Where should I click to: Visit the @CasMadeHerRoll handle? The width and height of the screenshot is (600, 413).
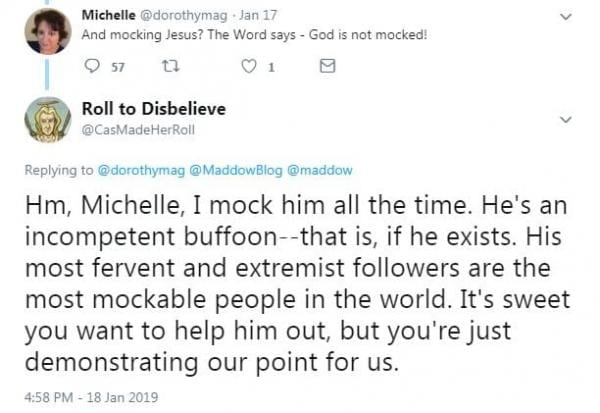pyautogui.click(x=139, y=130)
